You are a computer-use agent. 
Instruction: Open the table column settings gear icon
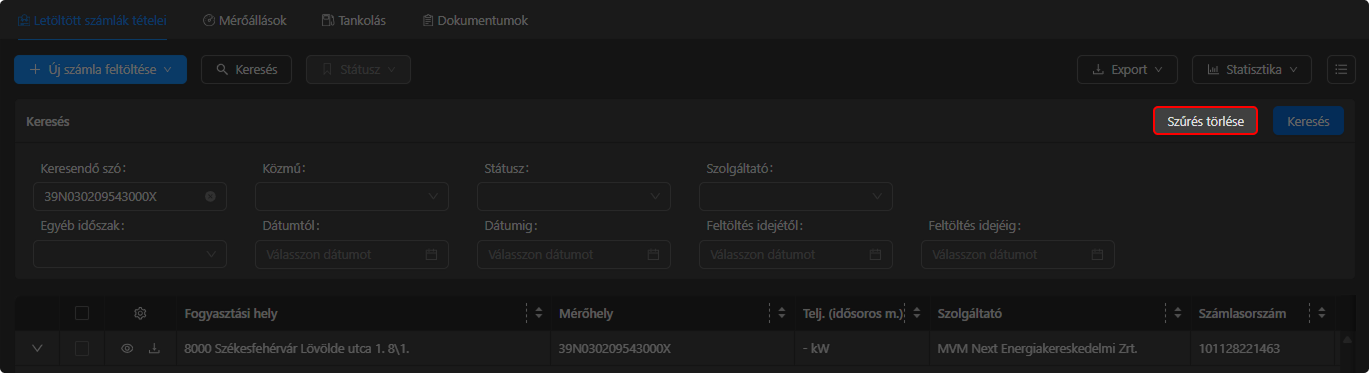pyautogui.click(x=141, y=313)
